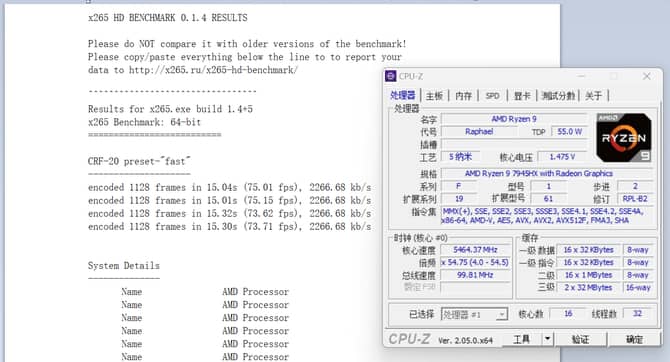Click the line x265 Benchmark: 64-bit
This screenshot has width=670, height=362.
[x=144, y=122]
